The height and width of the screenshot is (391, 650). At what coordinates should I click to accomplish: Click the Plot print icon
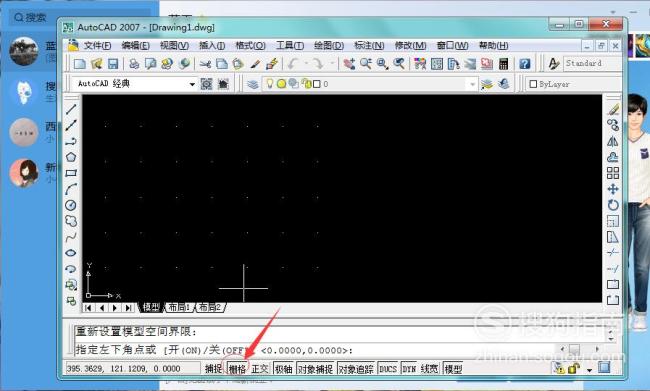click(x=134, y=64)
